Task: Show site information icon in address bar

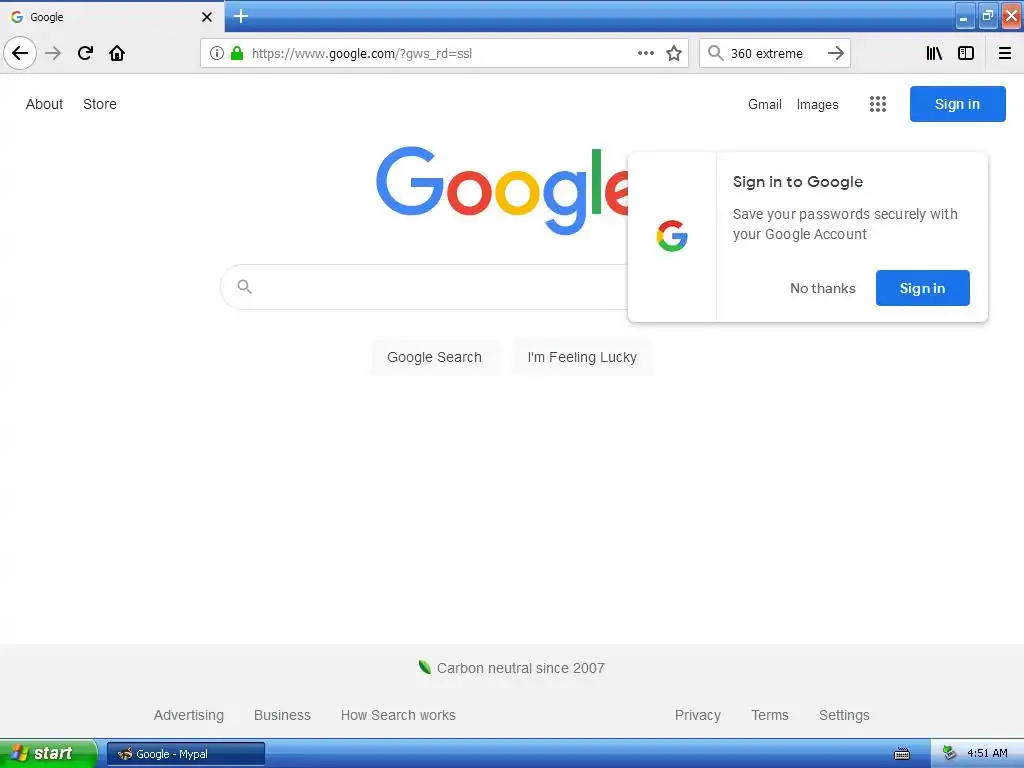Action: [x=217, y=53]
